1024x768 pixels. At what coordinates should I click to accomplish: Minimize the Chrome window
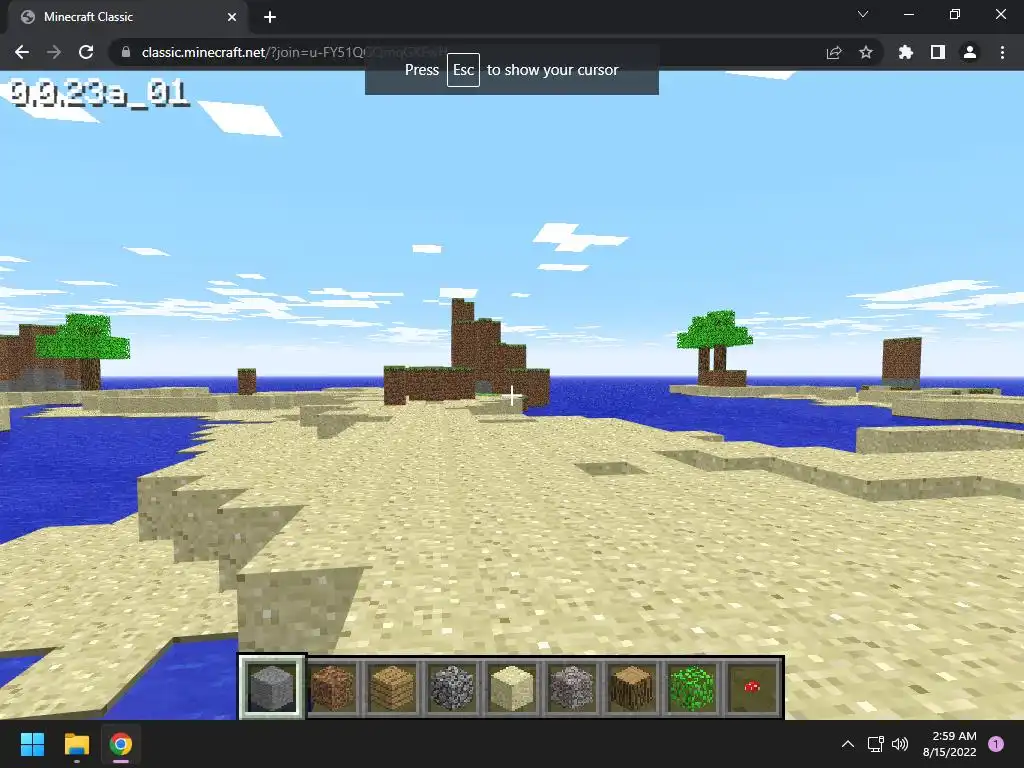[908, 14]
